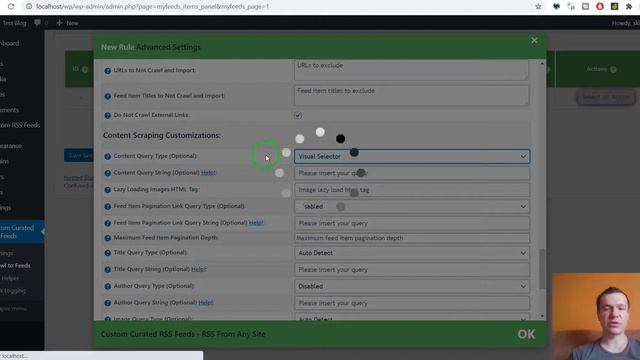
Task: Open Custom RSS Feeds sidebar menu item
Action: pyautogui.click(x=20, y=125)
